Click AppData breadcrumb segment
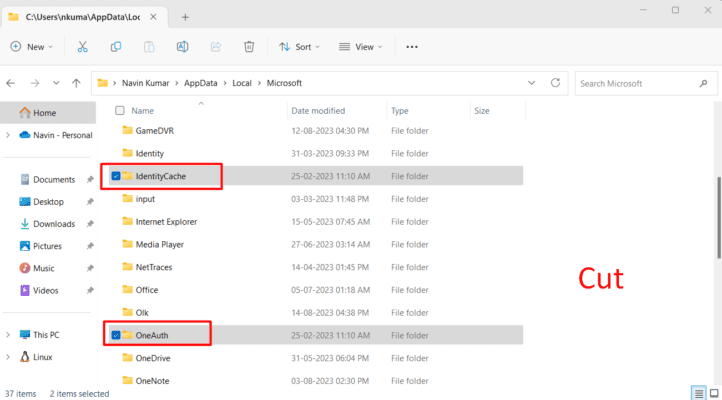The image size is (722, 400). pyautogui.click(x=200, y=83)
